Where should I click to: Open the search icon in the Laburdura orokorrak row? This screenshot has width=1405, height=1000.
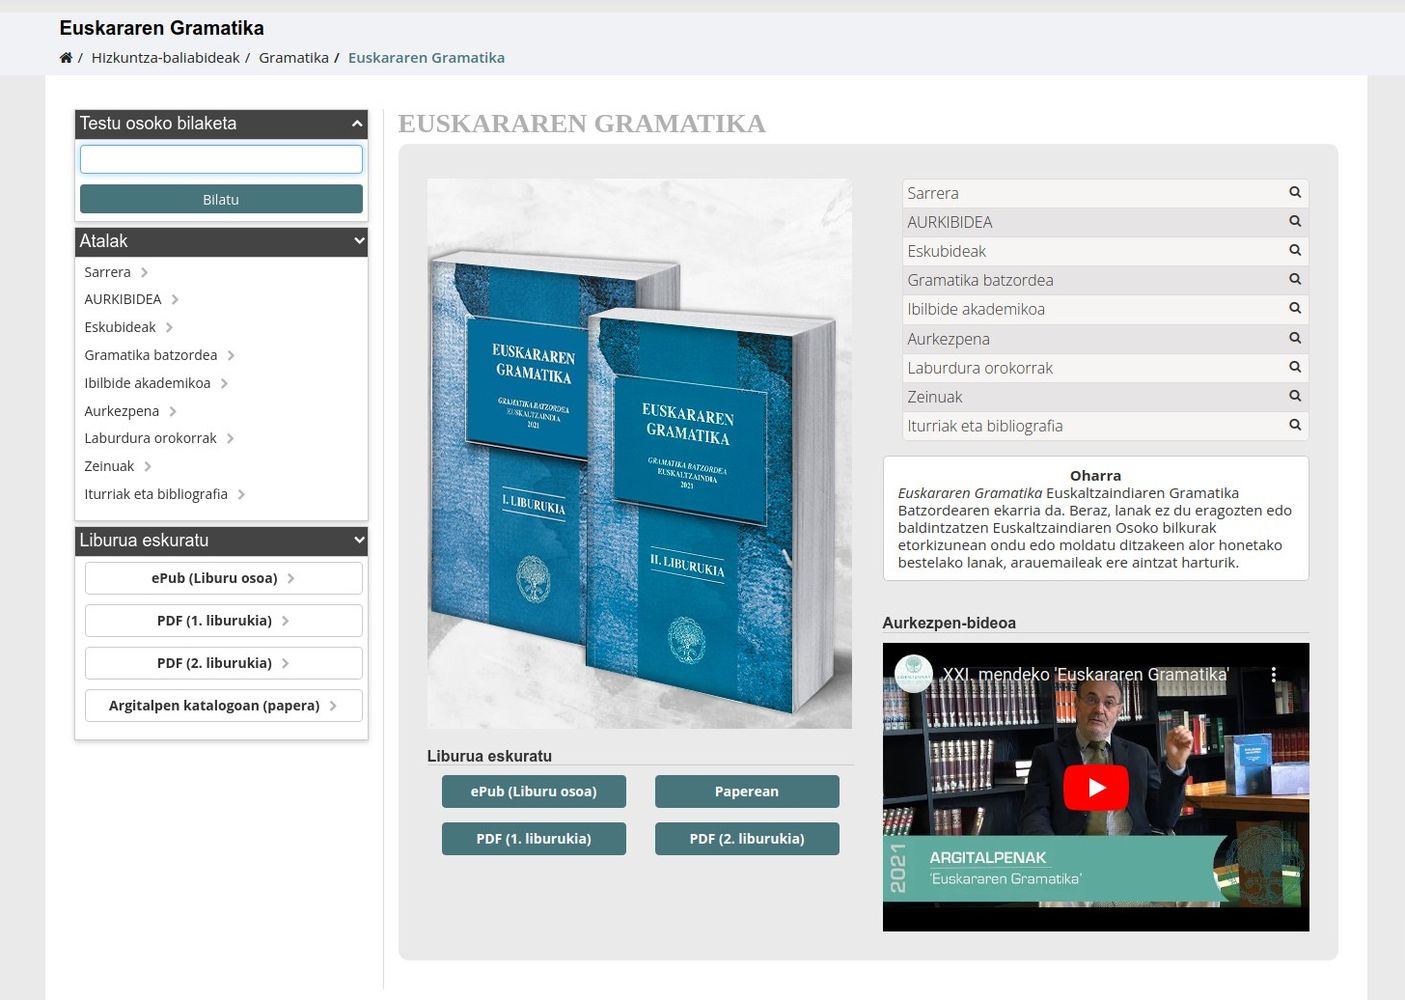point(1295,367)
